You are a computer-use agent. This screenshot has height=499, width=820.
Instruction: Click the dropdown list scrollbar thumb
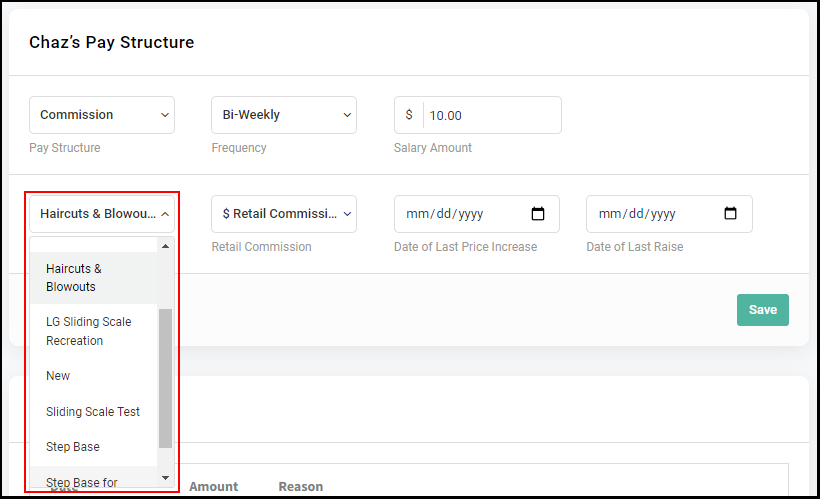[x=165, y=378]
